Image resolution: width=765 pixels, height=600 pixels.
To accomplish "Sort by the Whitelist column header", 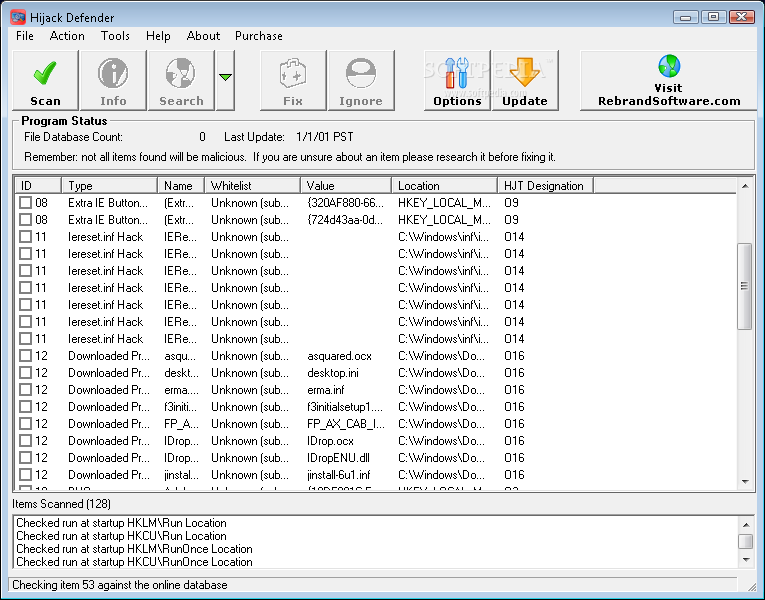I will click(x=252, y=186).
